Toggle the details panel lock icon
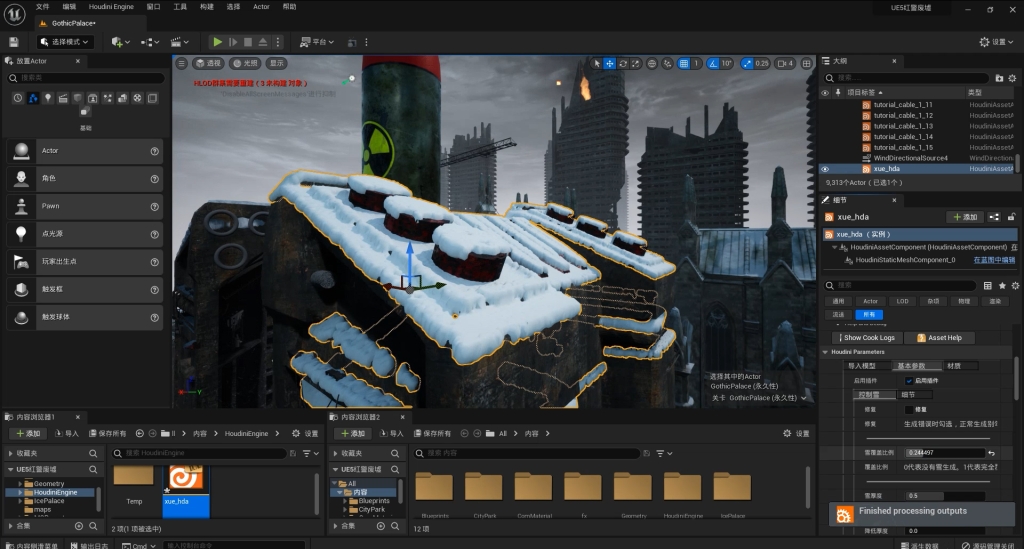Screen dimensions: 1024x549 click(1012, 217)
